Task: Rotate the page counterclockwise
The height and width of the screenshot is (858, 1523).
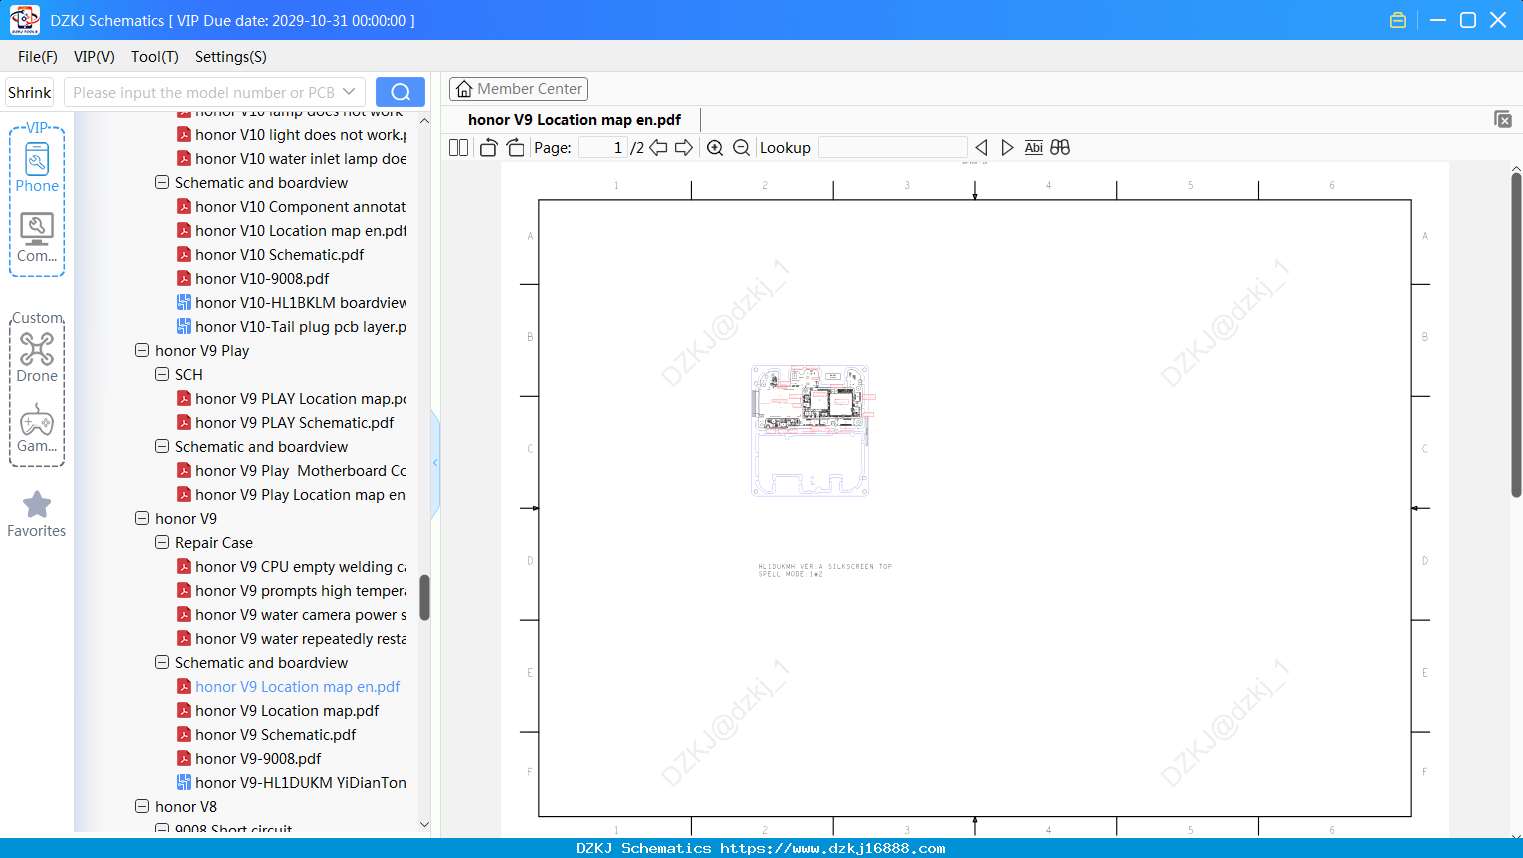Action: click(488, 148)
